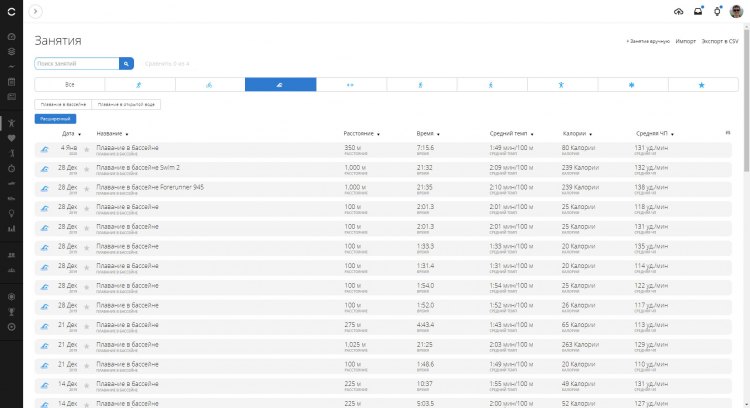The image size is (750, 408).
Task: Click the Экспорт в CSV link
Action: point(720,42)
